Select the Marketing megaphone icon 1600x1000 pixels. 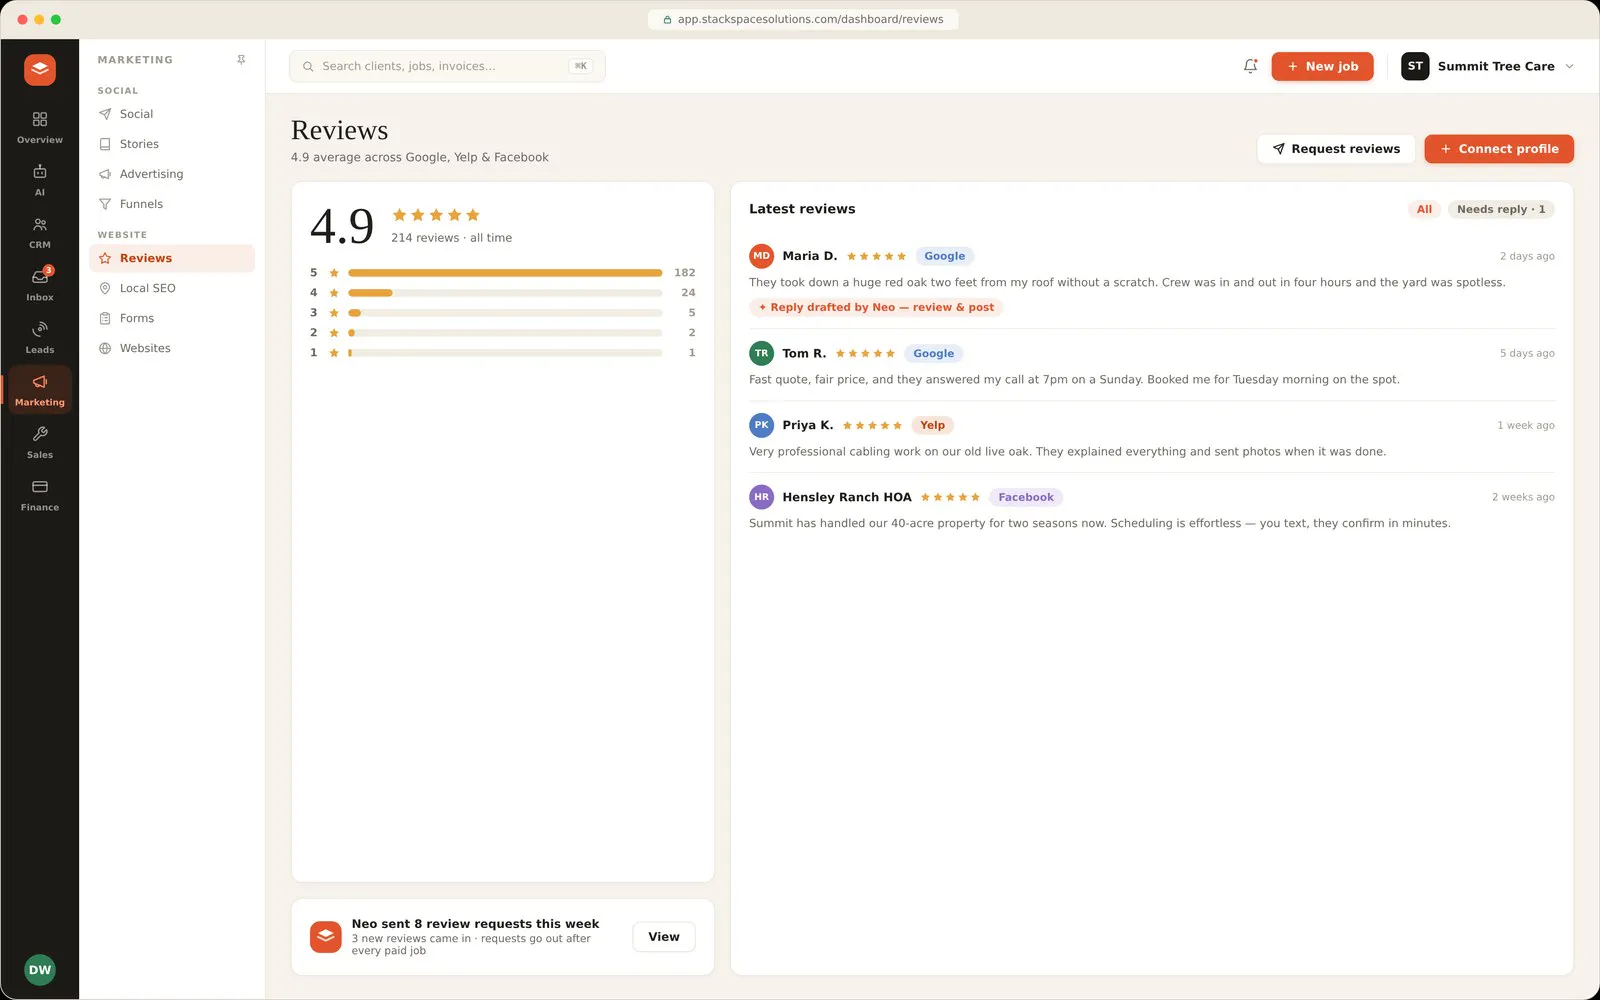pyautogui.click(x=40, y=382)
